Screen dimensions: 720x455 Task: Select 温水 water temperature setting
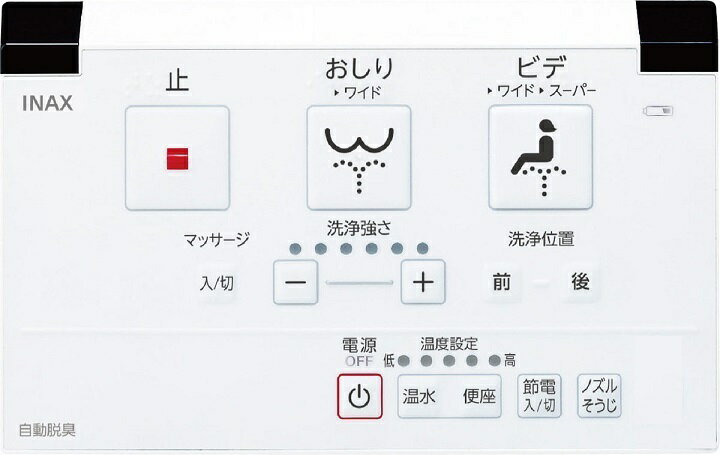pos(420,396)
